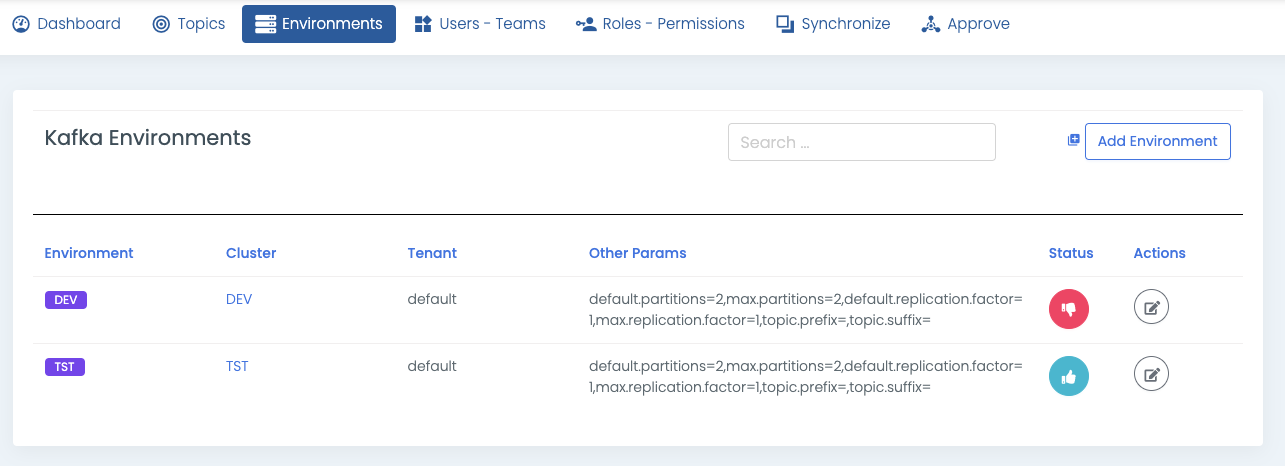
Task: Click the red thumbs-down status for DEV
Action: [x=1069, y=309]
